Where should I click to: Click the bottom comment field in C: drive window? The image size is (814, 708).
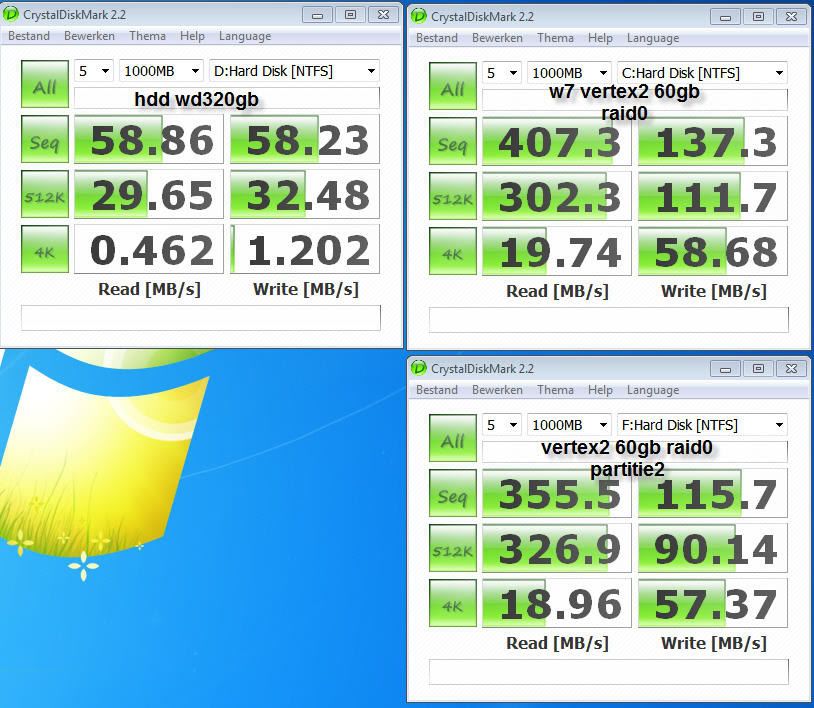(x=609, y=320)
